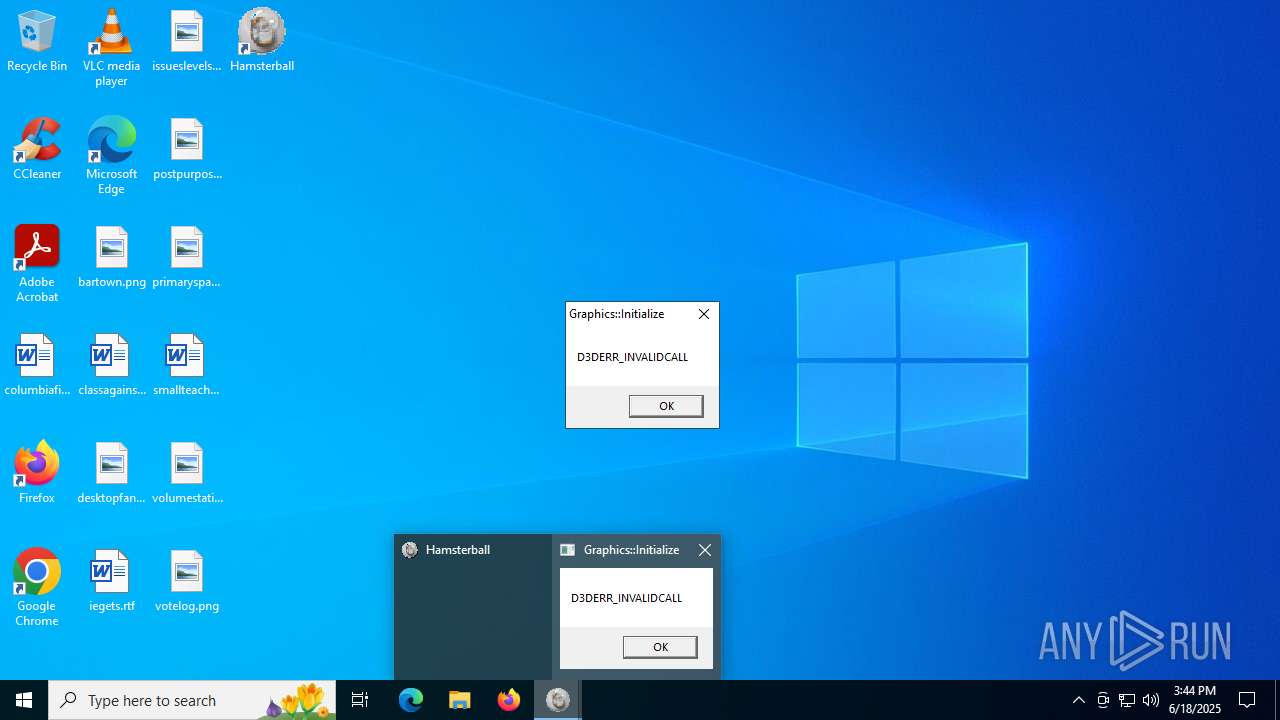Open CCleaner desktop shortcut
The width and height of the screenshot is (1280, 720).
(x=37, y=150)
